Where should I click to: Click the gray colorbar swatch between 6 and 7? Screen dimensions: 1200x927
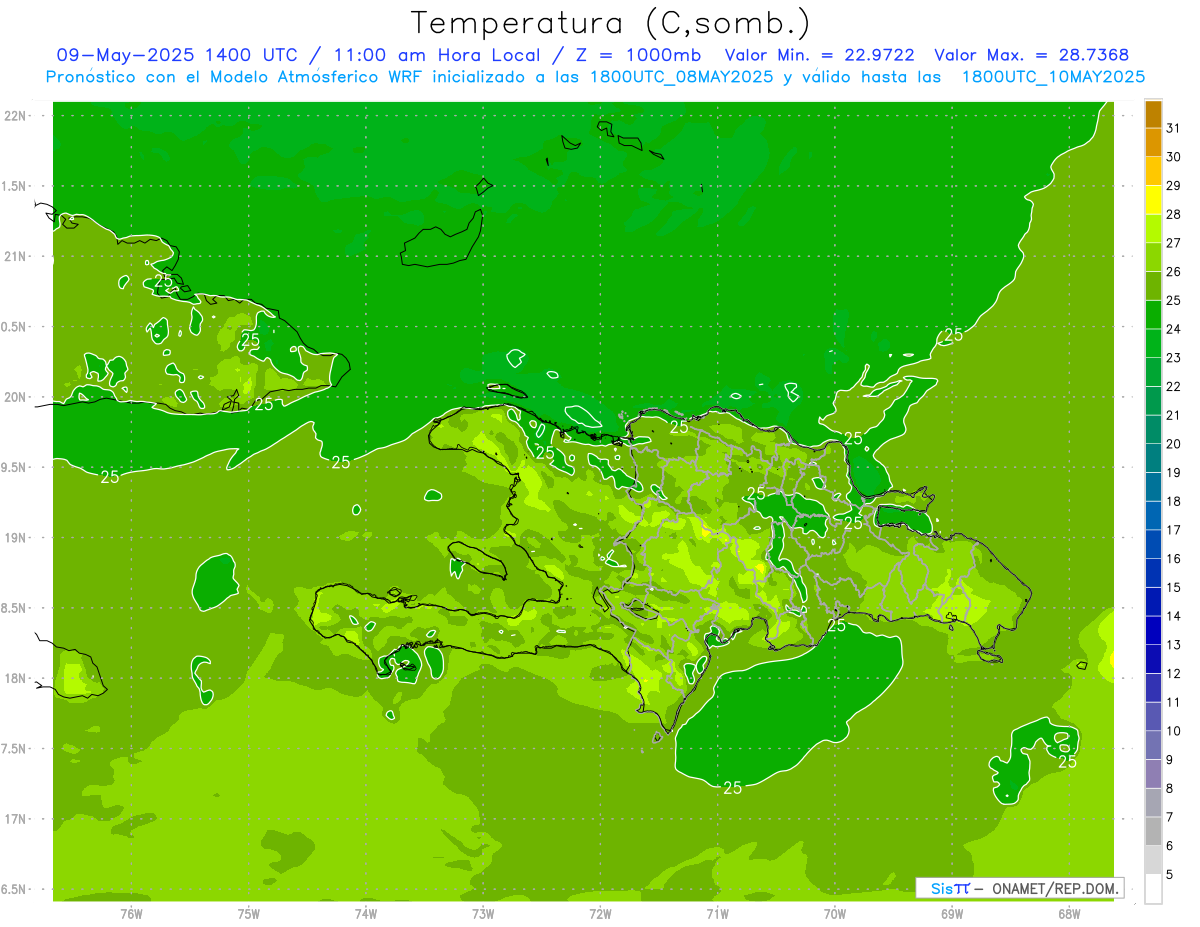coord(1153,832)
